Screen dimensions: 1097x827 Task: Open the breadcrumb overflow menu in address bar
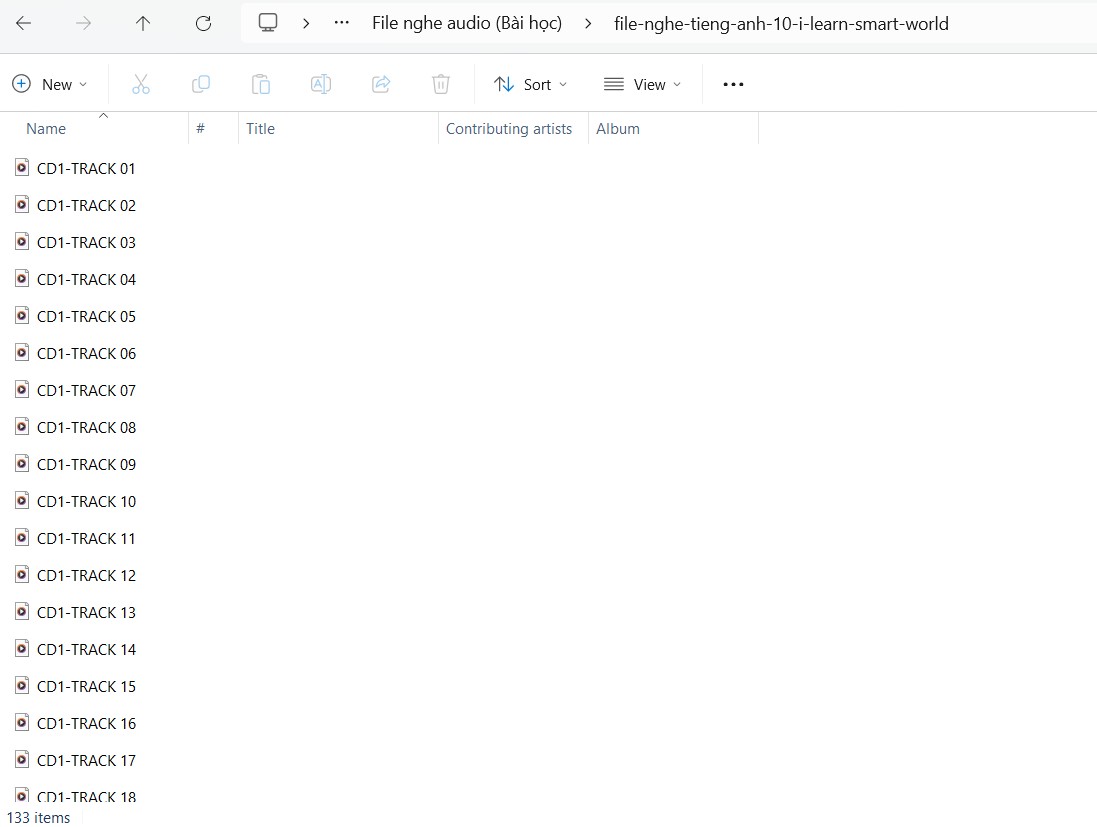point(341,23)
